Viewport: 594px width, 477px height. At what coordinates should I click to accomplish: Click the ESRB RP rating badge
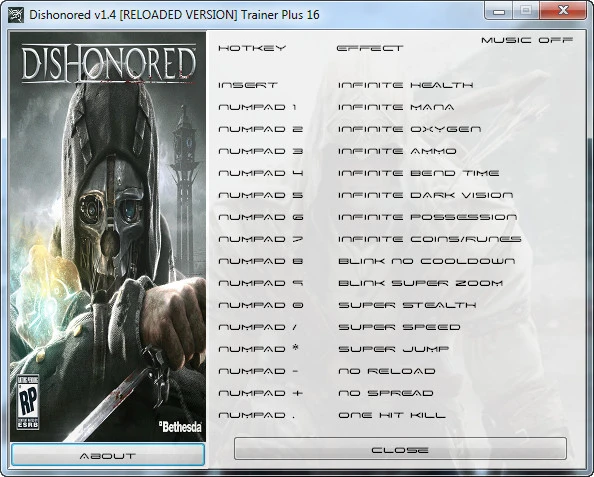28,402
